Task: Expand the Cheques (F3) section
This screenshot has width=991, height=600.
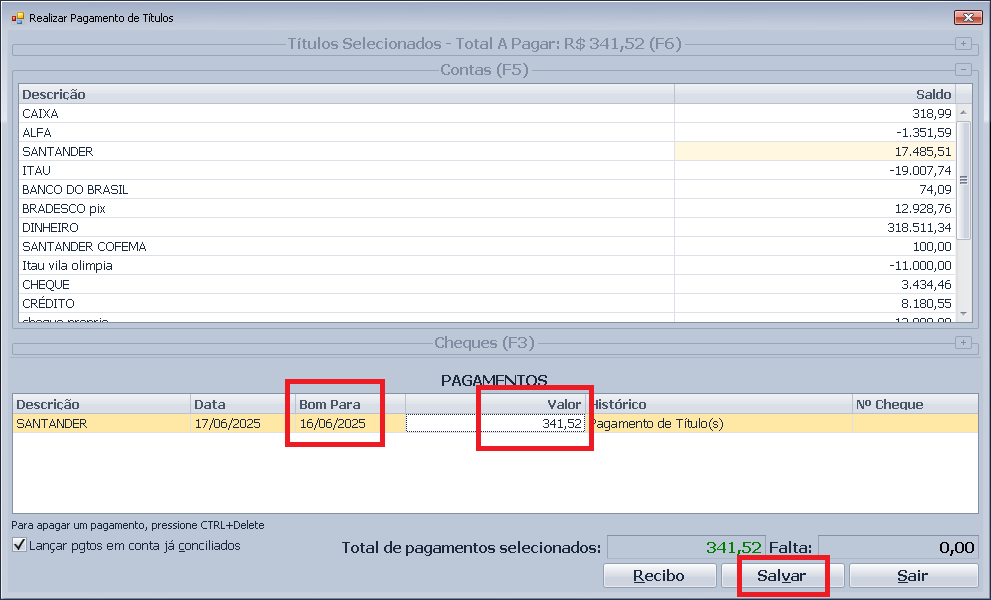Action: [963, 343]
